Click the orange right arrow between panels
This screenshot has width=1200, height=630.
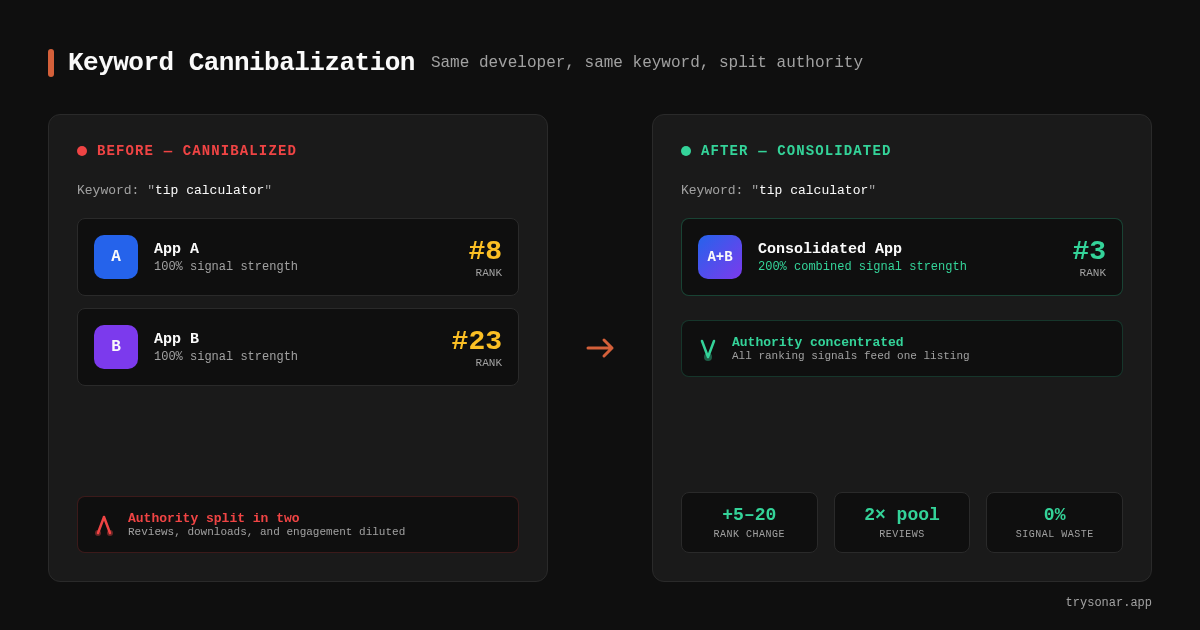pyautogui.click(x=600, y=348)
